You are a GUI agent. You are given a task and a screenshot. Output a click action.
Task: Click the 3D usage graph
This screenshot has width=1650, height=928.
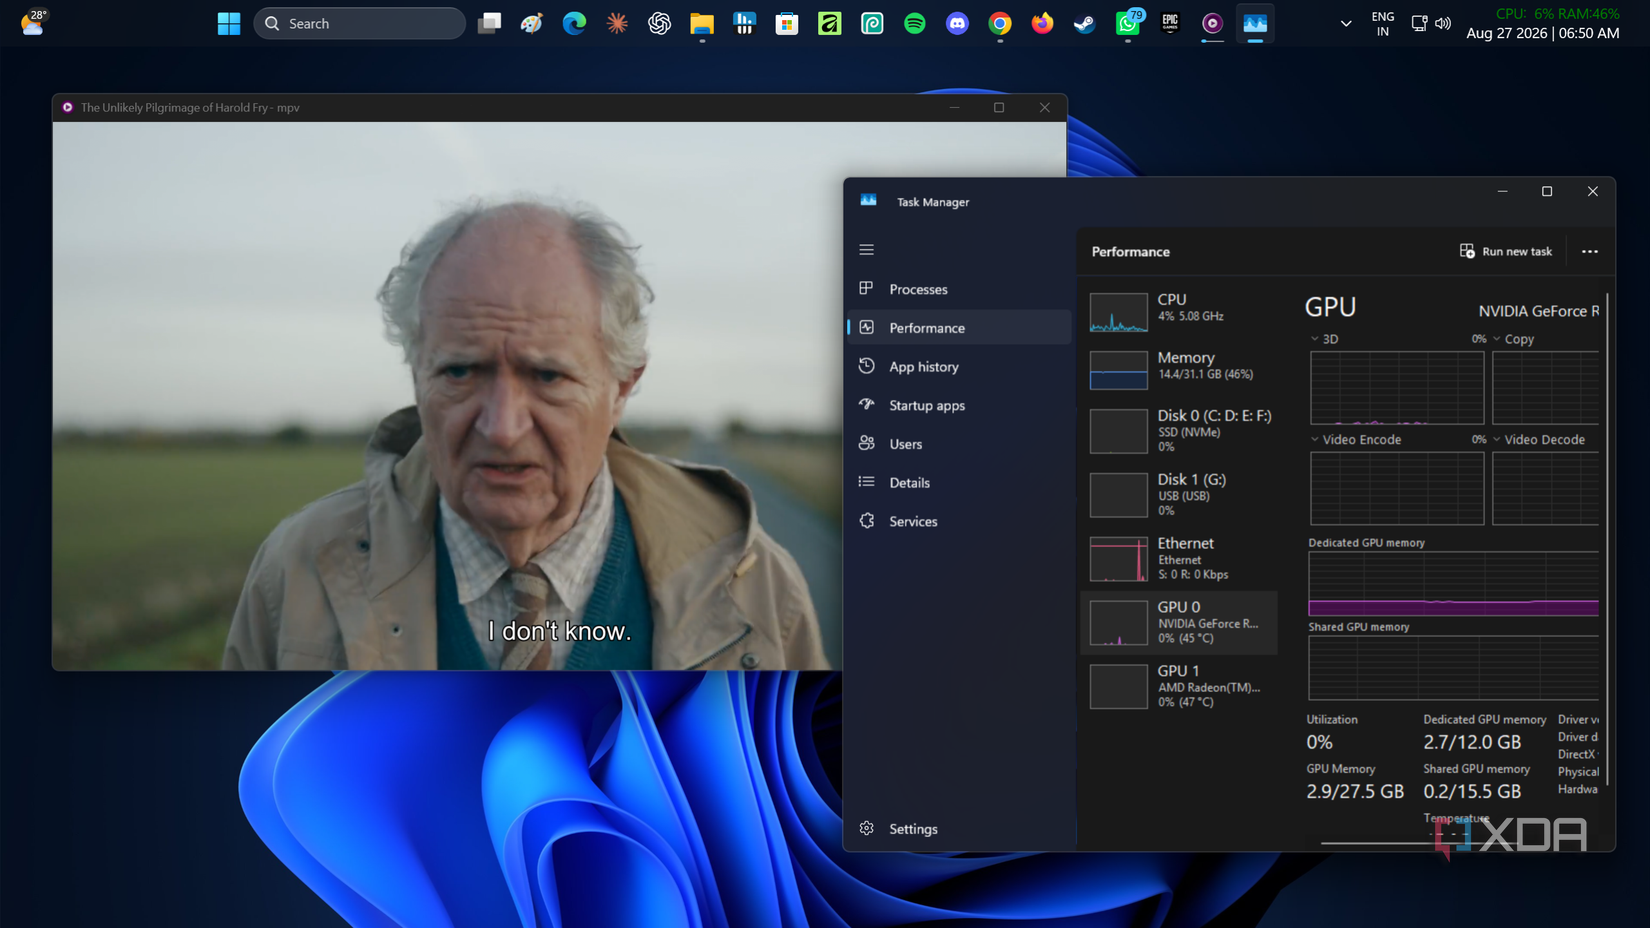(1397, 388)
